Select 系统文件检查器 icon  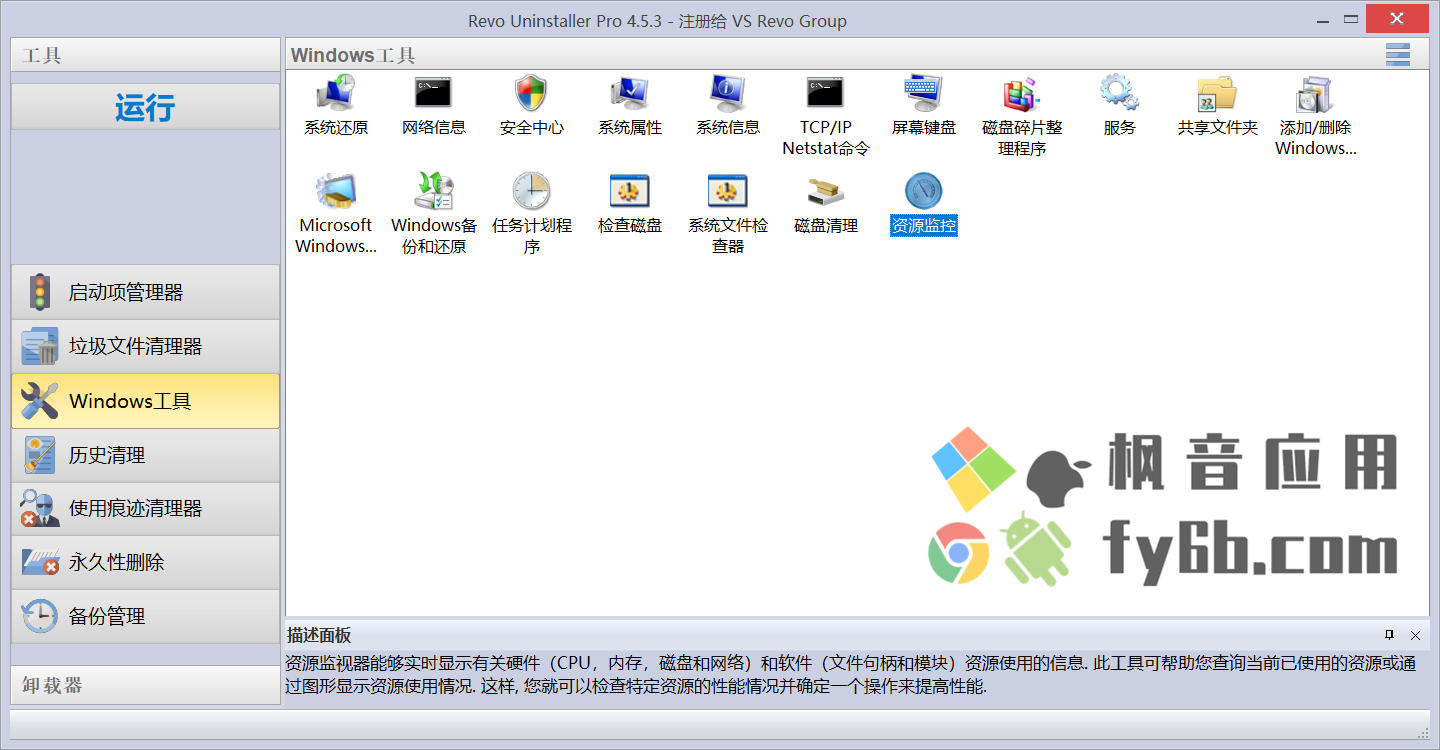(x=728, y=192)
